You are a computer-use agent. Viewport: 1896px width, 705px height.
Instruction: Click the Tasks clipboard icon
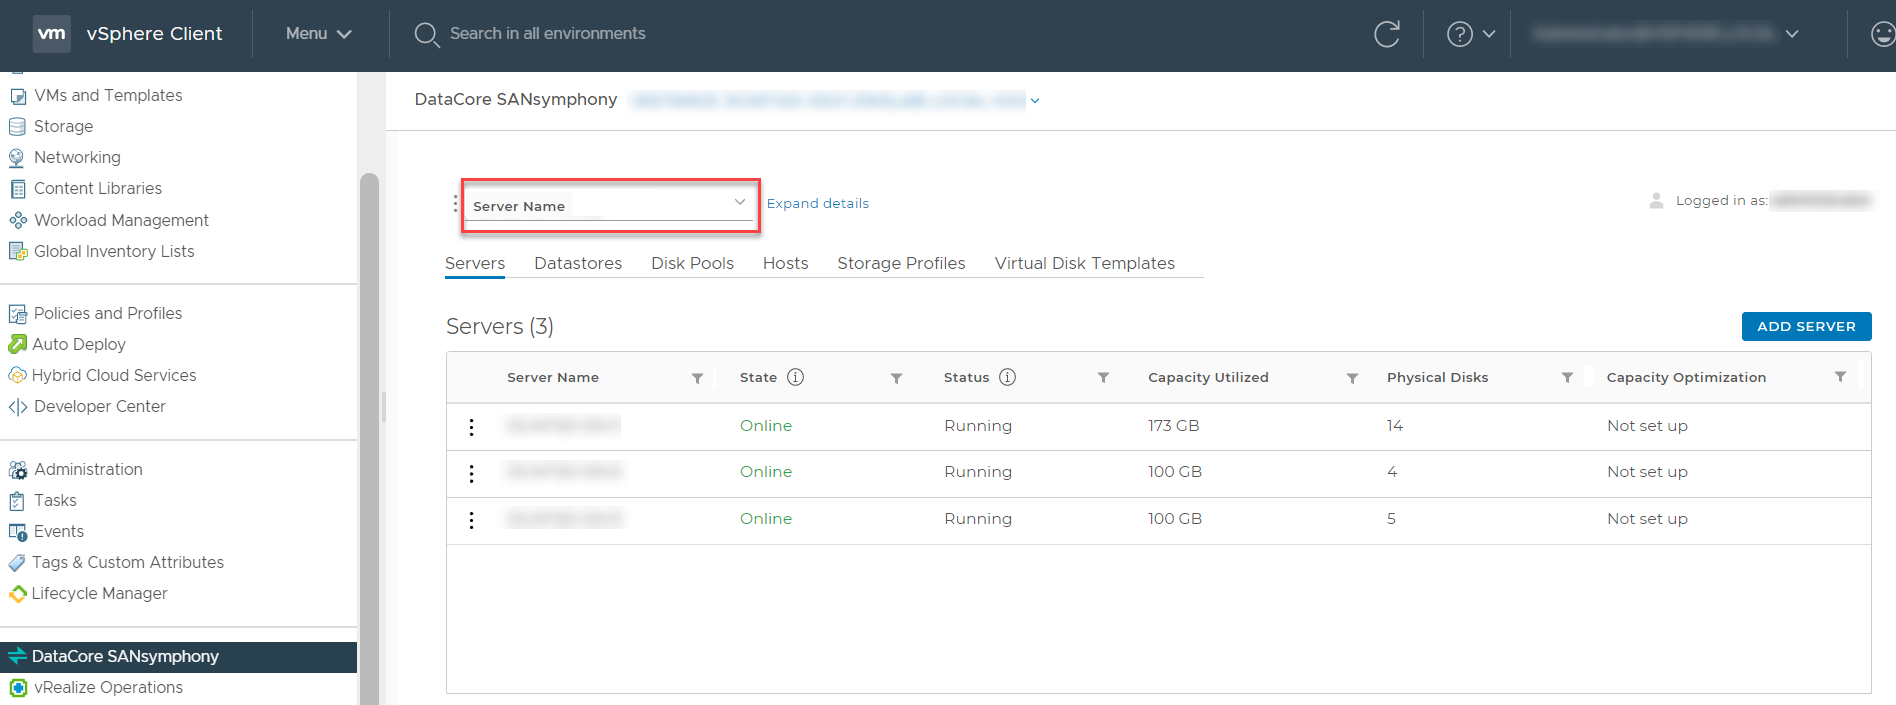[17, 501]
